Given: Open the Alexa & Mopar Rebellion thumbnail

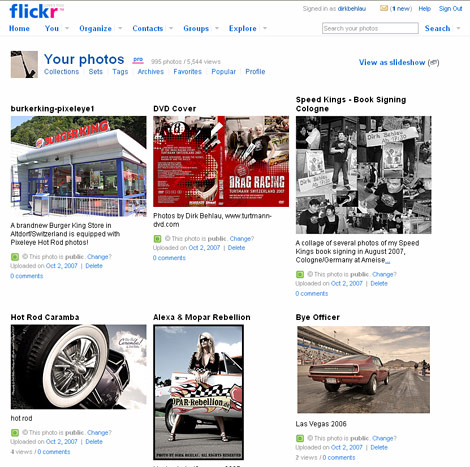Looking at the screenshot, I should pyautogui.click(x=198, y=392).
